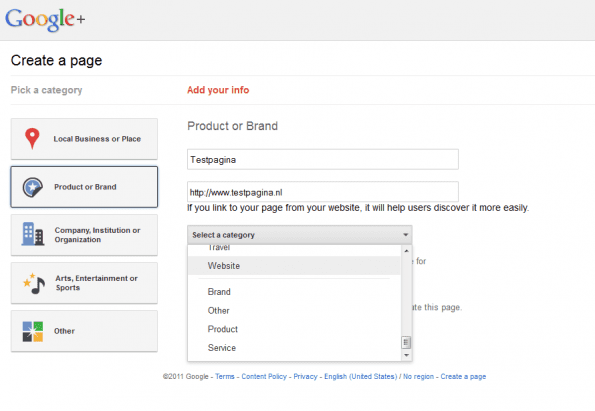The width and height of the screenshot is (595, 411).
Task: Click the category dropdown arrow
Action: (405, 235)
